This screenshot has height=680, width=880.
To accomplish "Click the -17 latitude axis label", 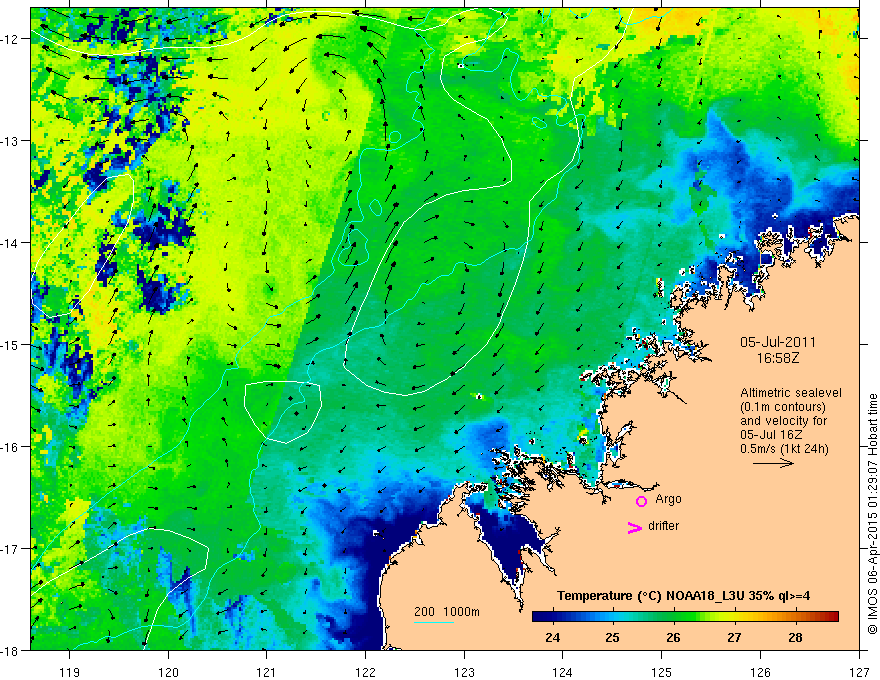I will [x=11, y=548].
